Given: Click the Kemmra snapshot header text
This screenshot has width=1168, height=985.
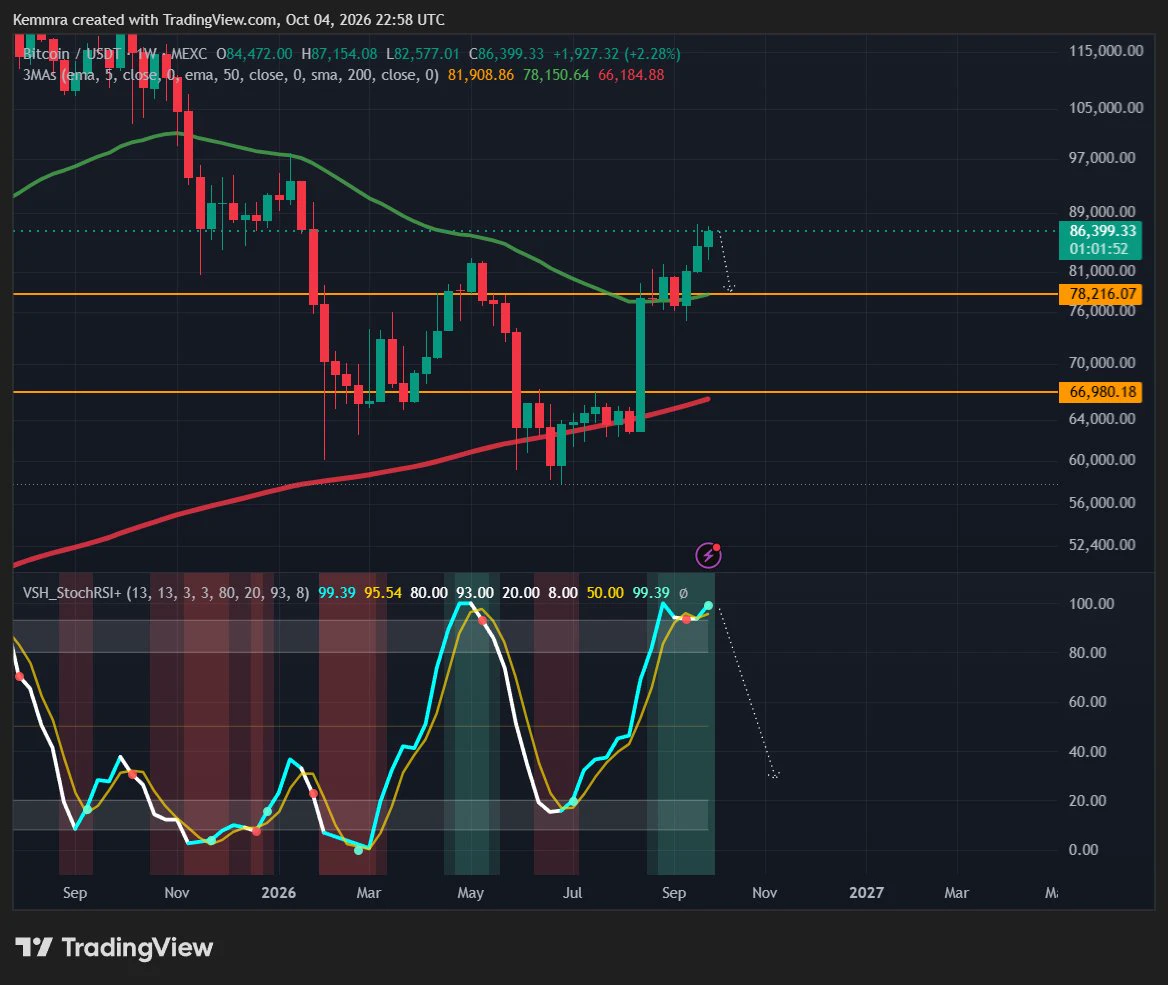Looking at the screenshot, I should pyautogui.click(x=229, y=19).
